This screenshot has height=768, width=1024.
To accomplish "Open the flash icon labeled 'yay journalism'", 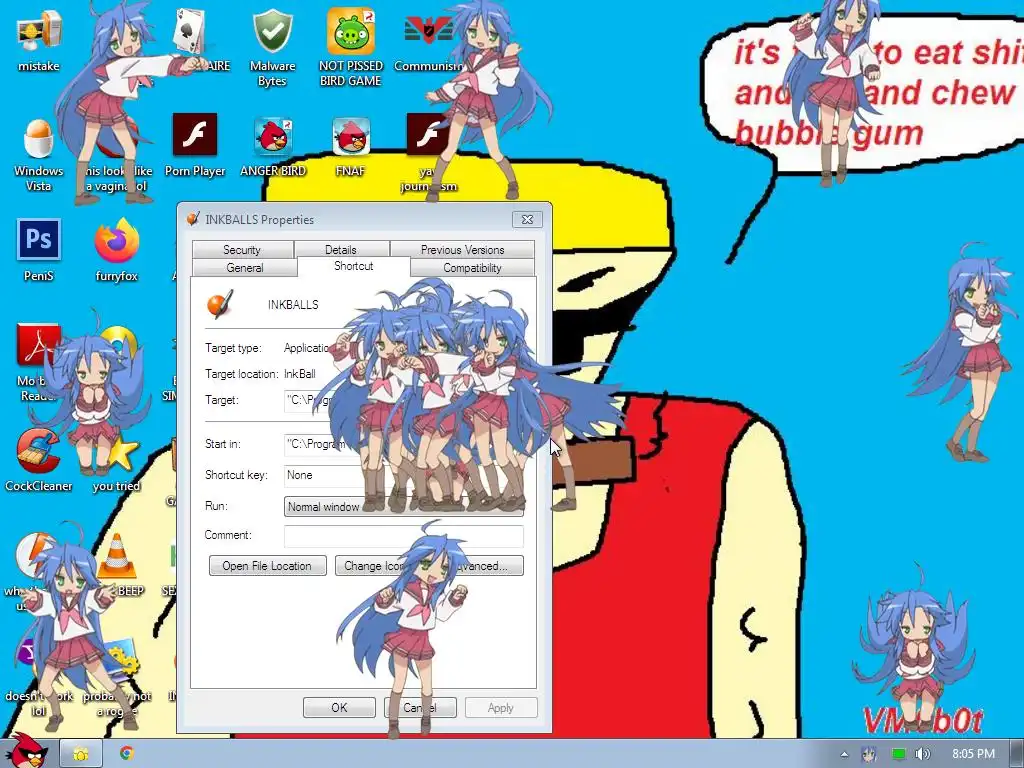I will pos(428,135).
